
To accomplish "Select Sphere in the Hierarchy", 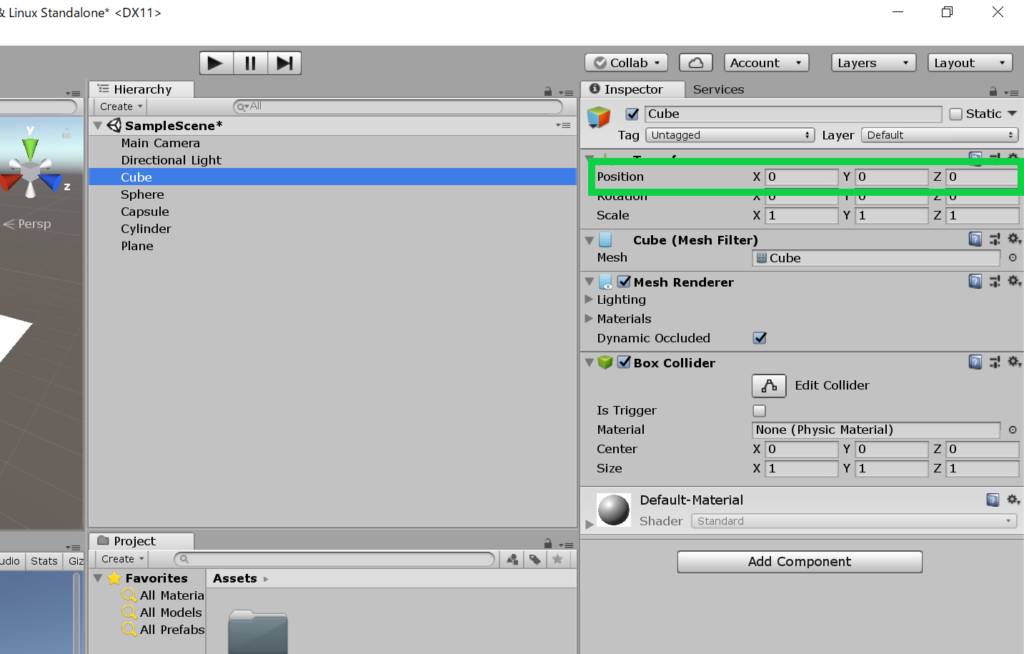I will tap(142, 195).
